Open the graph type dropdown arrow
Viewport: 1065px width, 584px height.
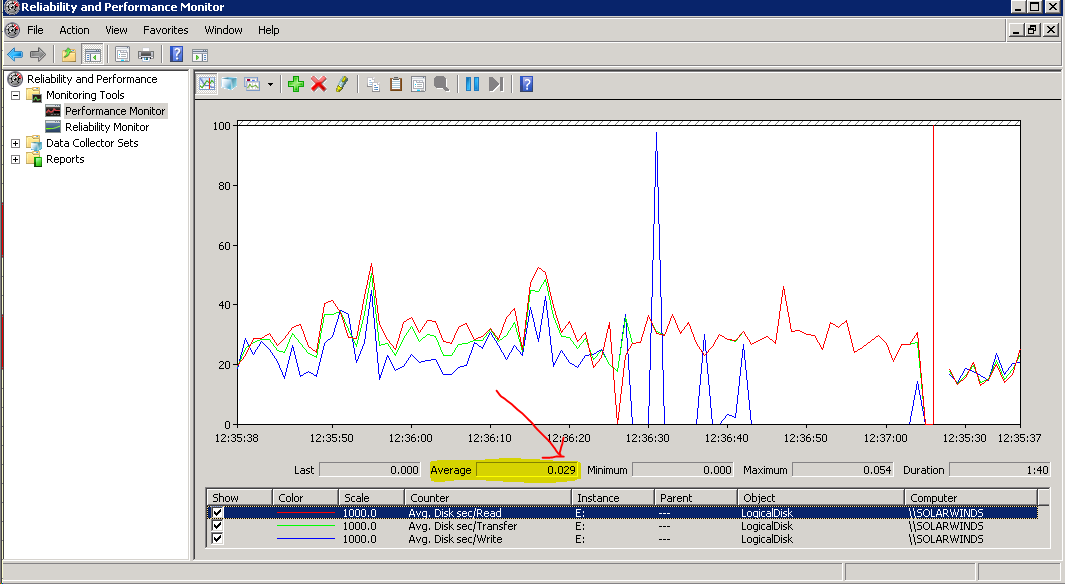point(270,84)
